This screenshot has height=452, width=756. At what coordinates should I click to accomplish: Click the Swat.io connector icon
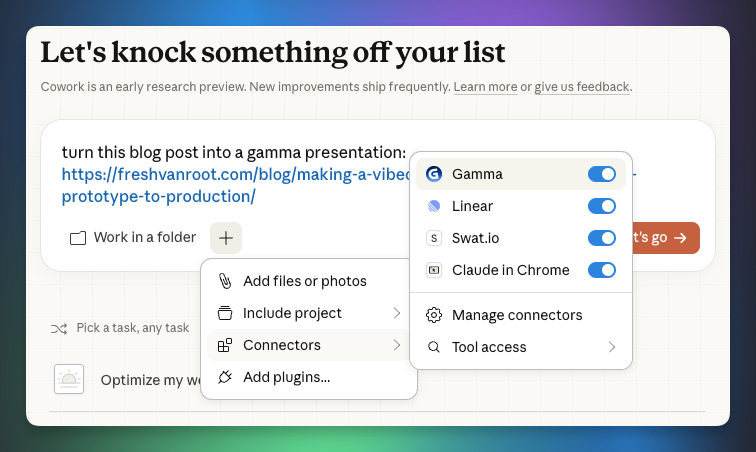click(x=434, y=238)
